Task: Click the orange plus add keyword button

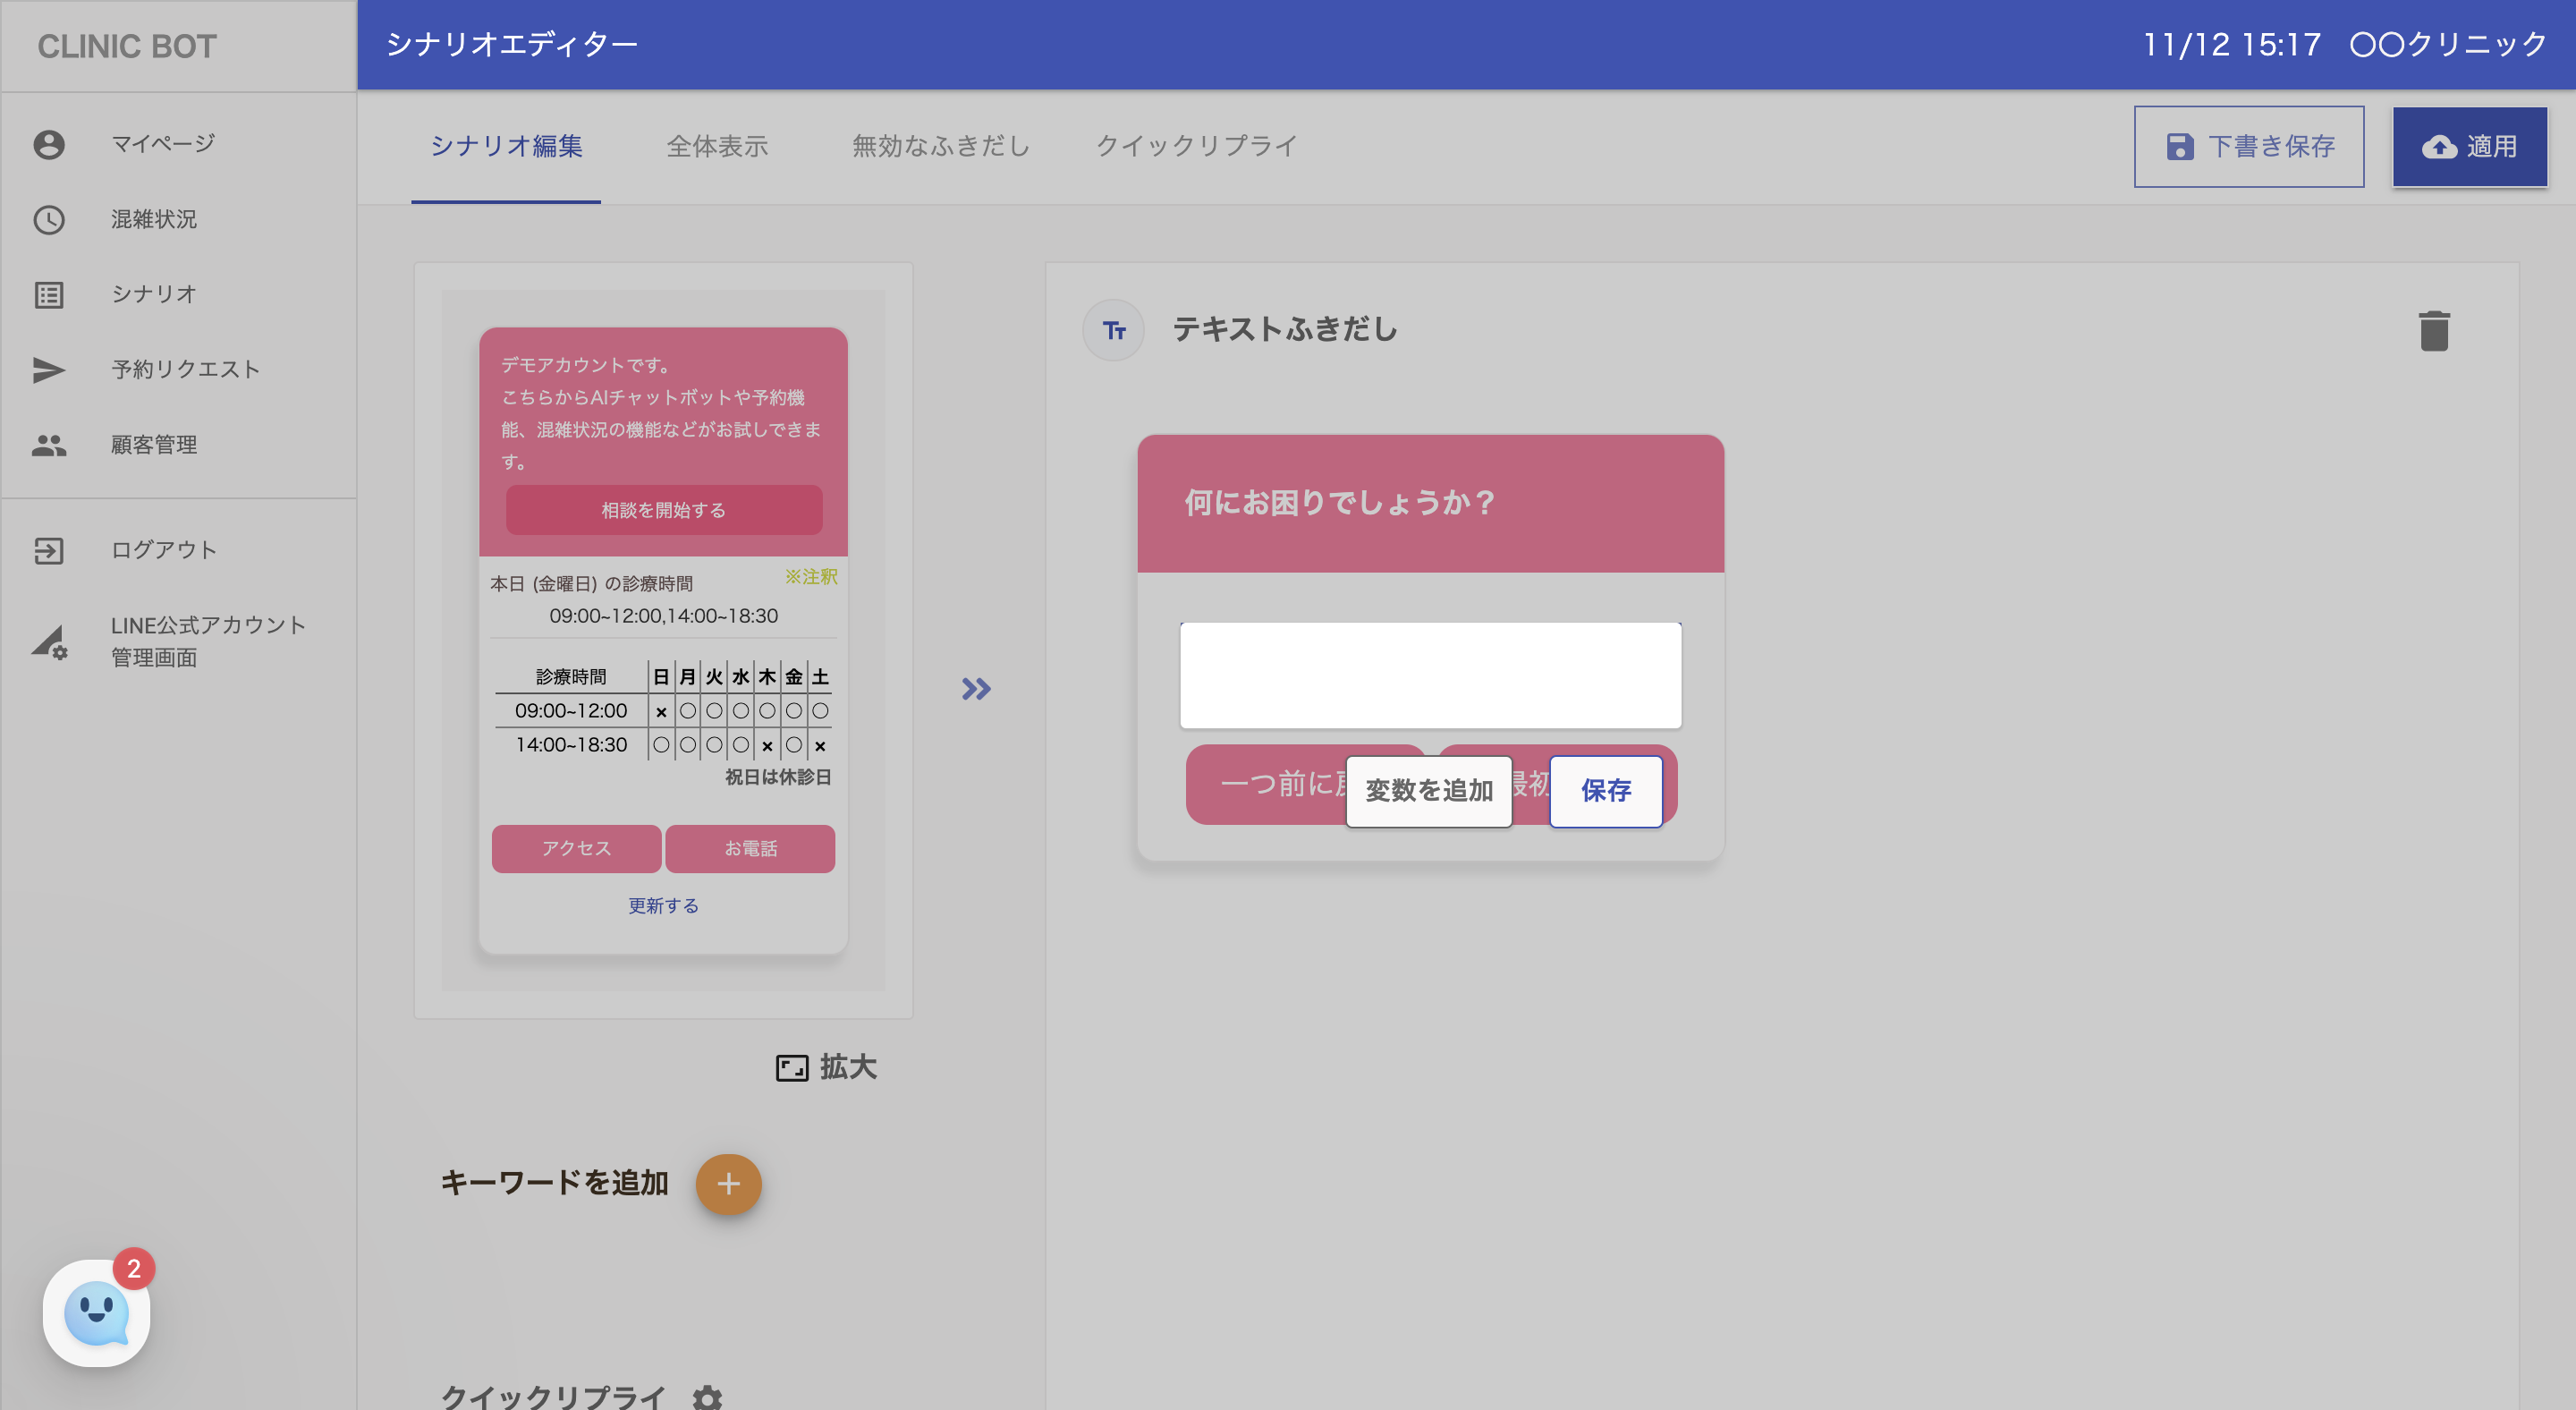Action: pos(728,1184)
